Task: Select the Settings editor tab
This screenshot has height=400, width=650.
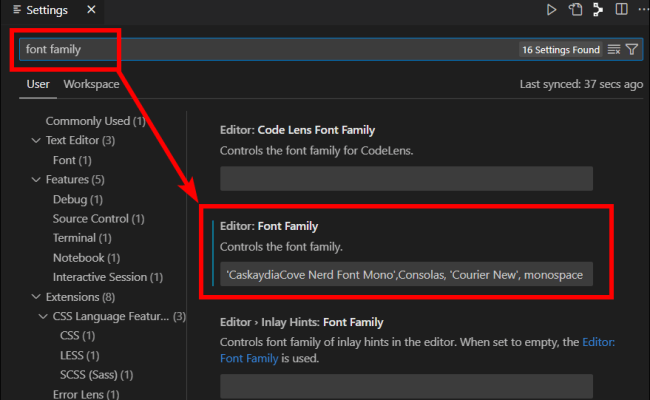Action: pyautogui.click(x=53, y=10)
